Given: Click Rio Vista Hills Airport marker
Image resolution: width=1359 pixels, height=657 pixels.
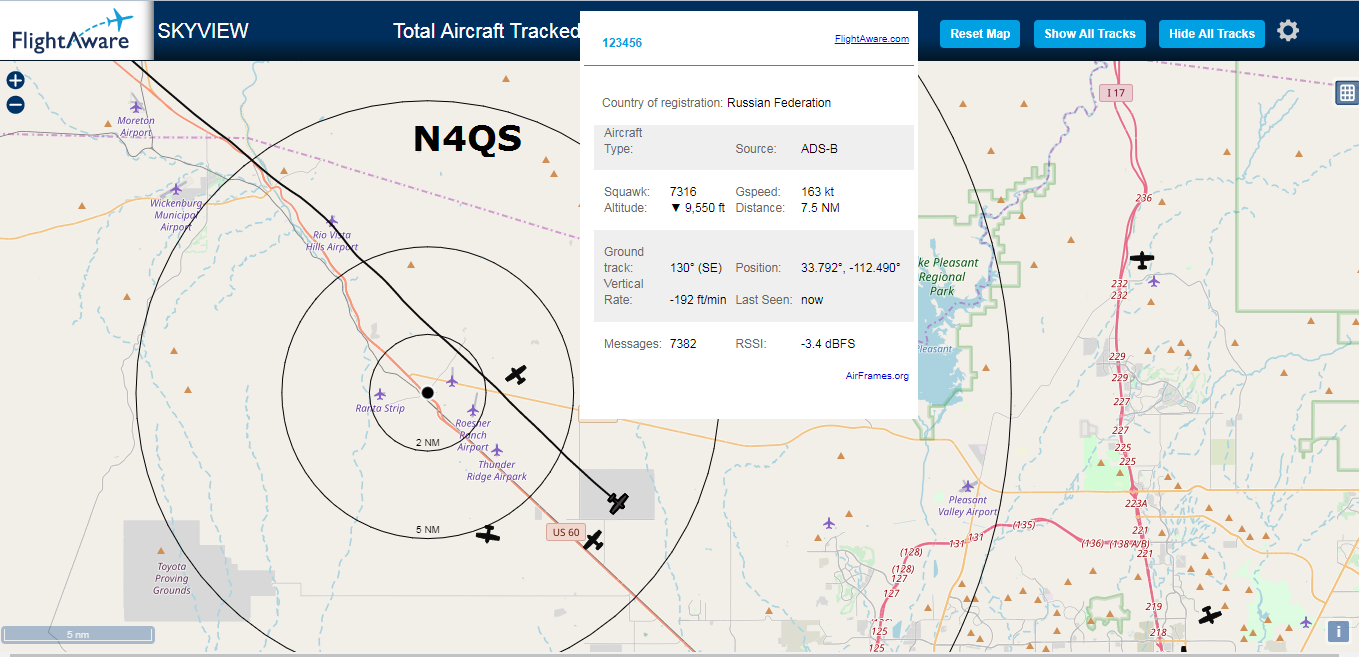Looking at the screenshot, I should point(332,221).
